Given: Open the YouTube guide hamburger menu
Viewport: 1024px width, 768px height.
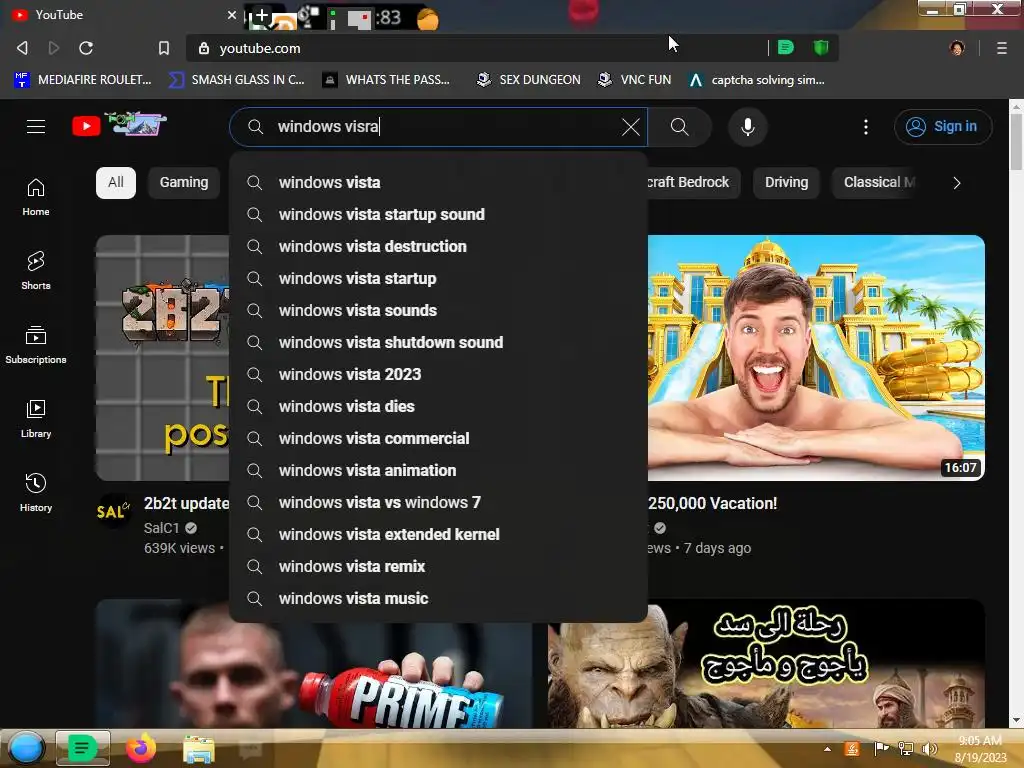Looking at the screenshot, I should 36,126.
